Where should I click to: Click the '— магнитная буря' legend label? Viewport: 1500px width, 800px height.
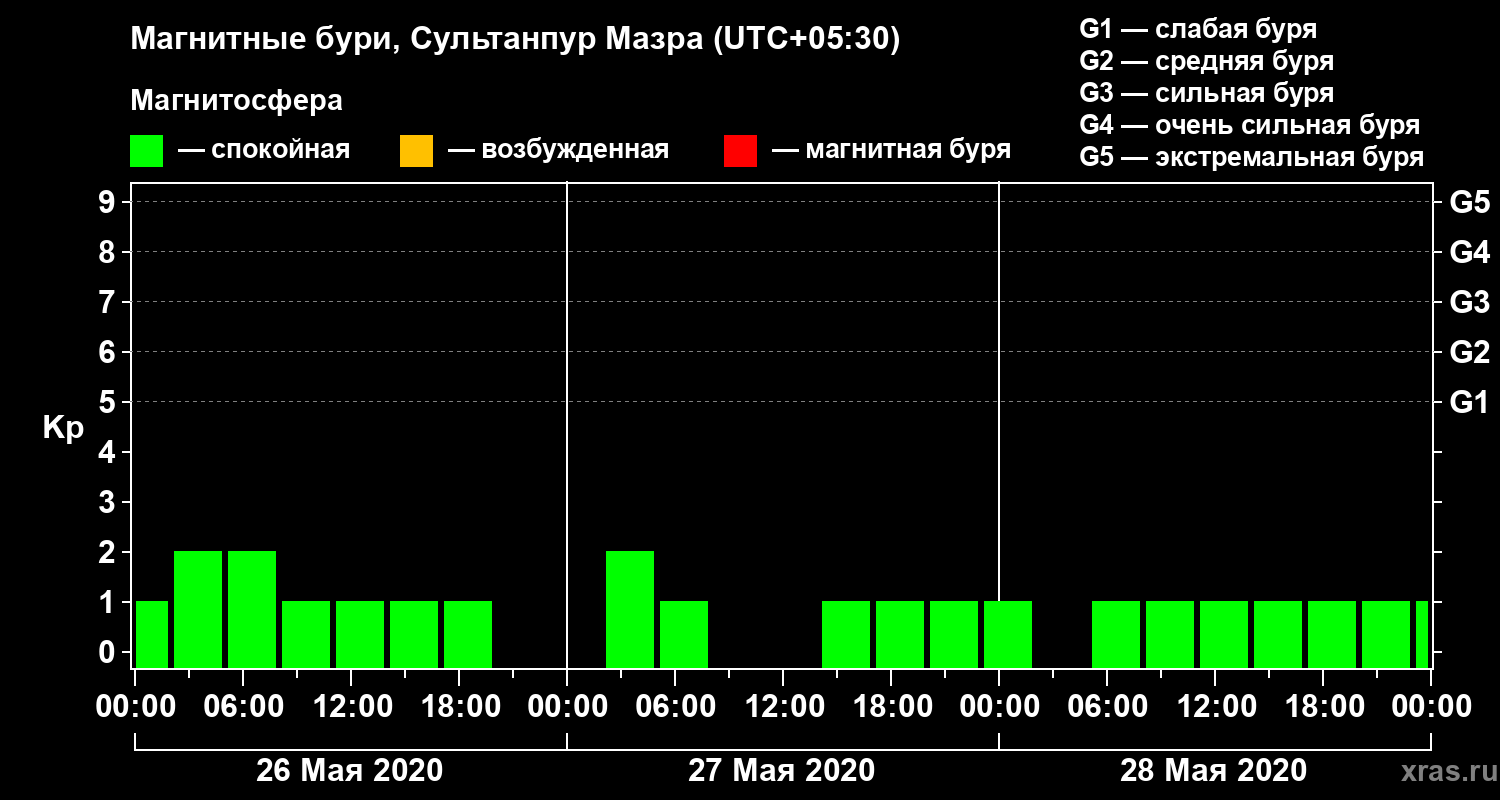pos(892,150)
